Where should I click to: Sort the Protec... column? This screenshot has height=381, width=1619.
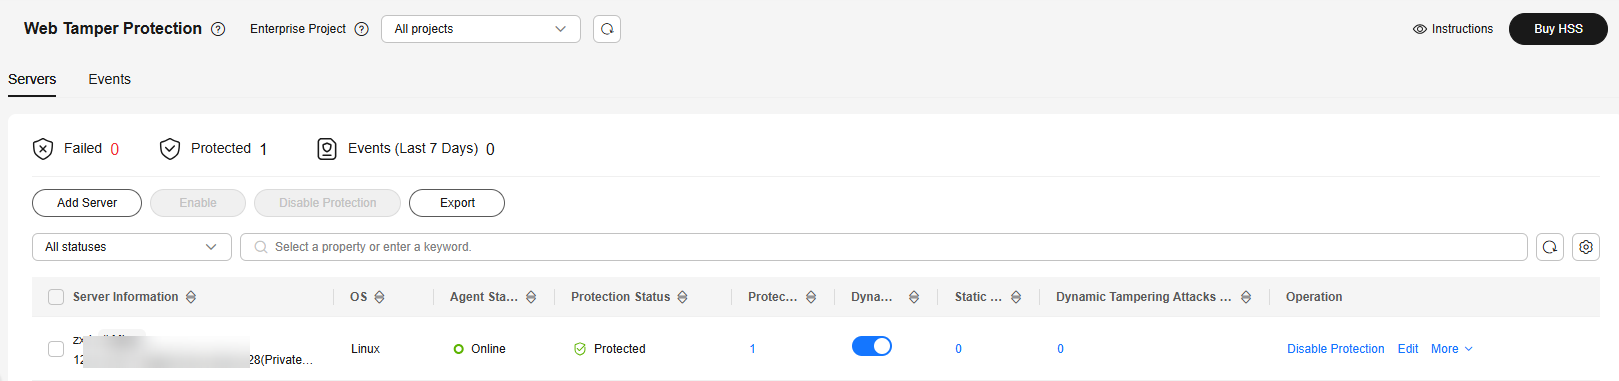tap(811, 297)
